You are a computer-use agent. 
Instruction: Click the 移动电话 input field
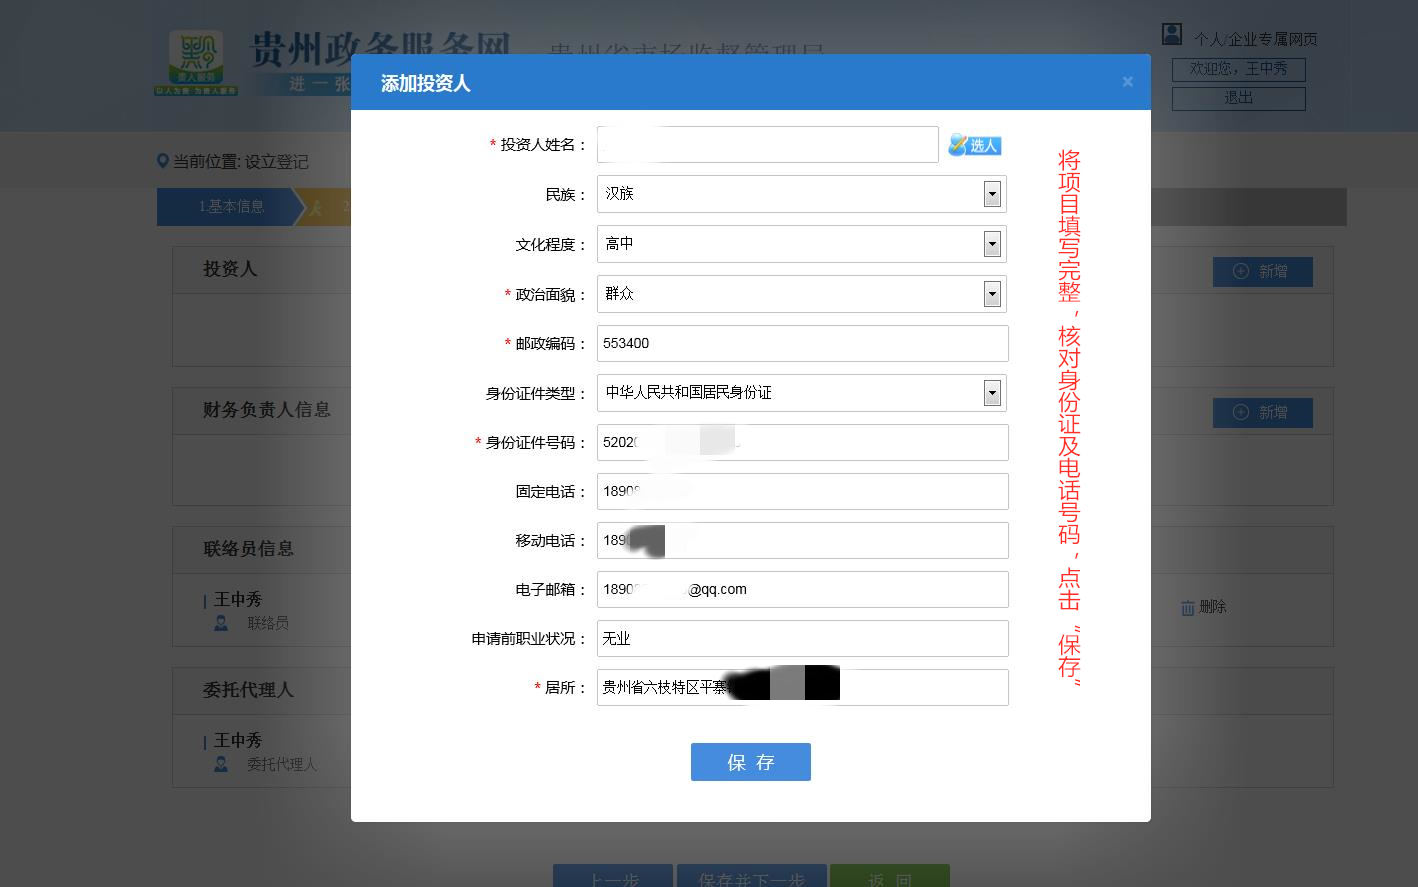click(803, 540)
